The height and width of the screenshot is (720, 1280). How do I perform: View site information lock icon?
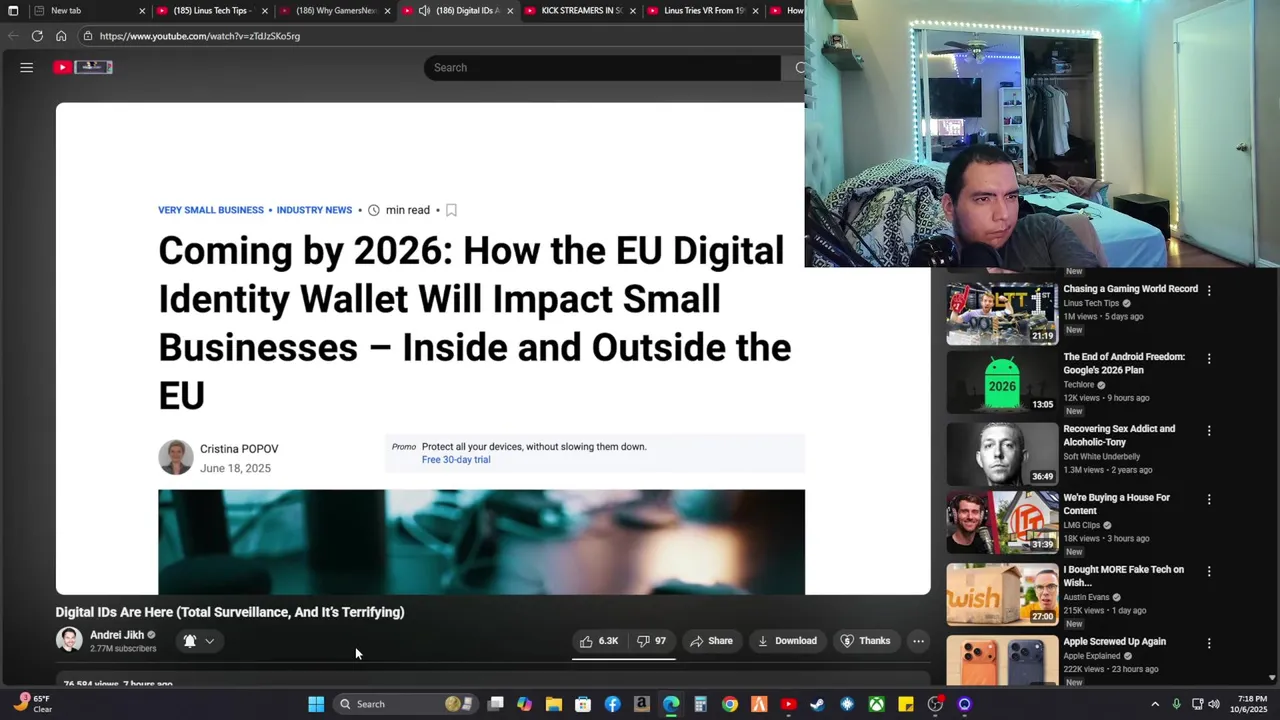click(88, 36)
